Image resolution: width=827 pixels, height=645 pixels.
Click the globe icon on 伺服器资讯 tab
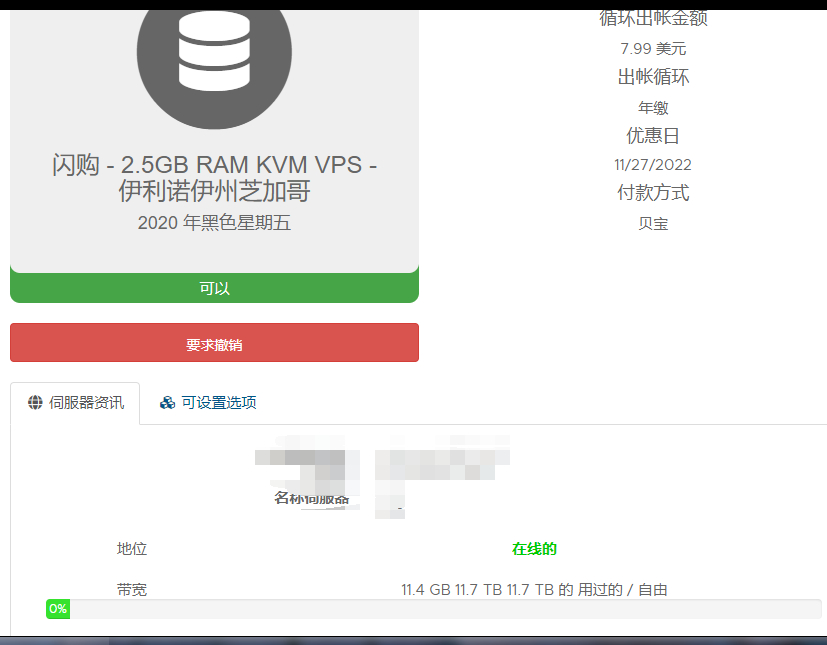(x=35, y=402)
